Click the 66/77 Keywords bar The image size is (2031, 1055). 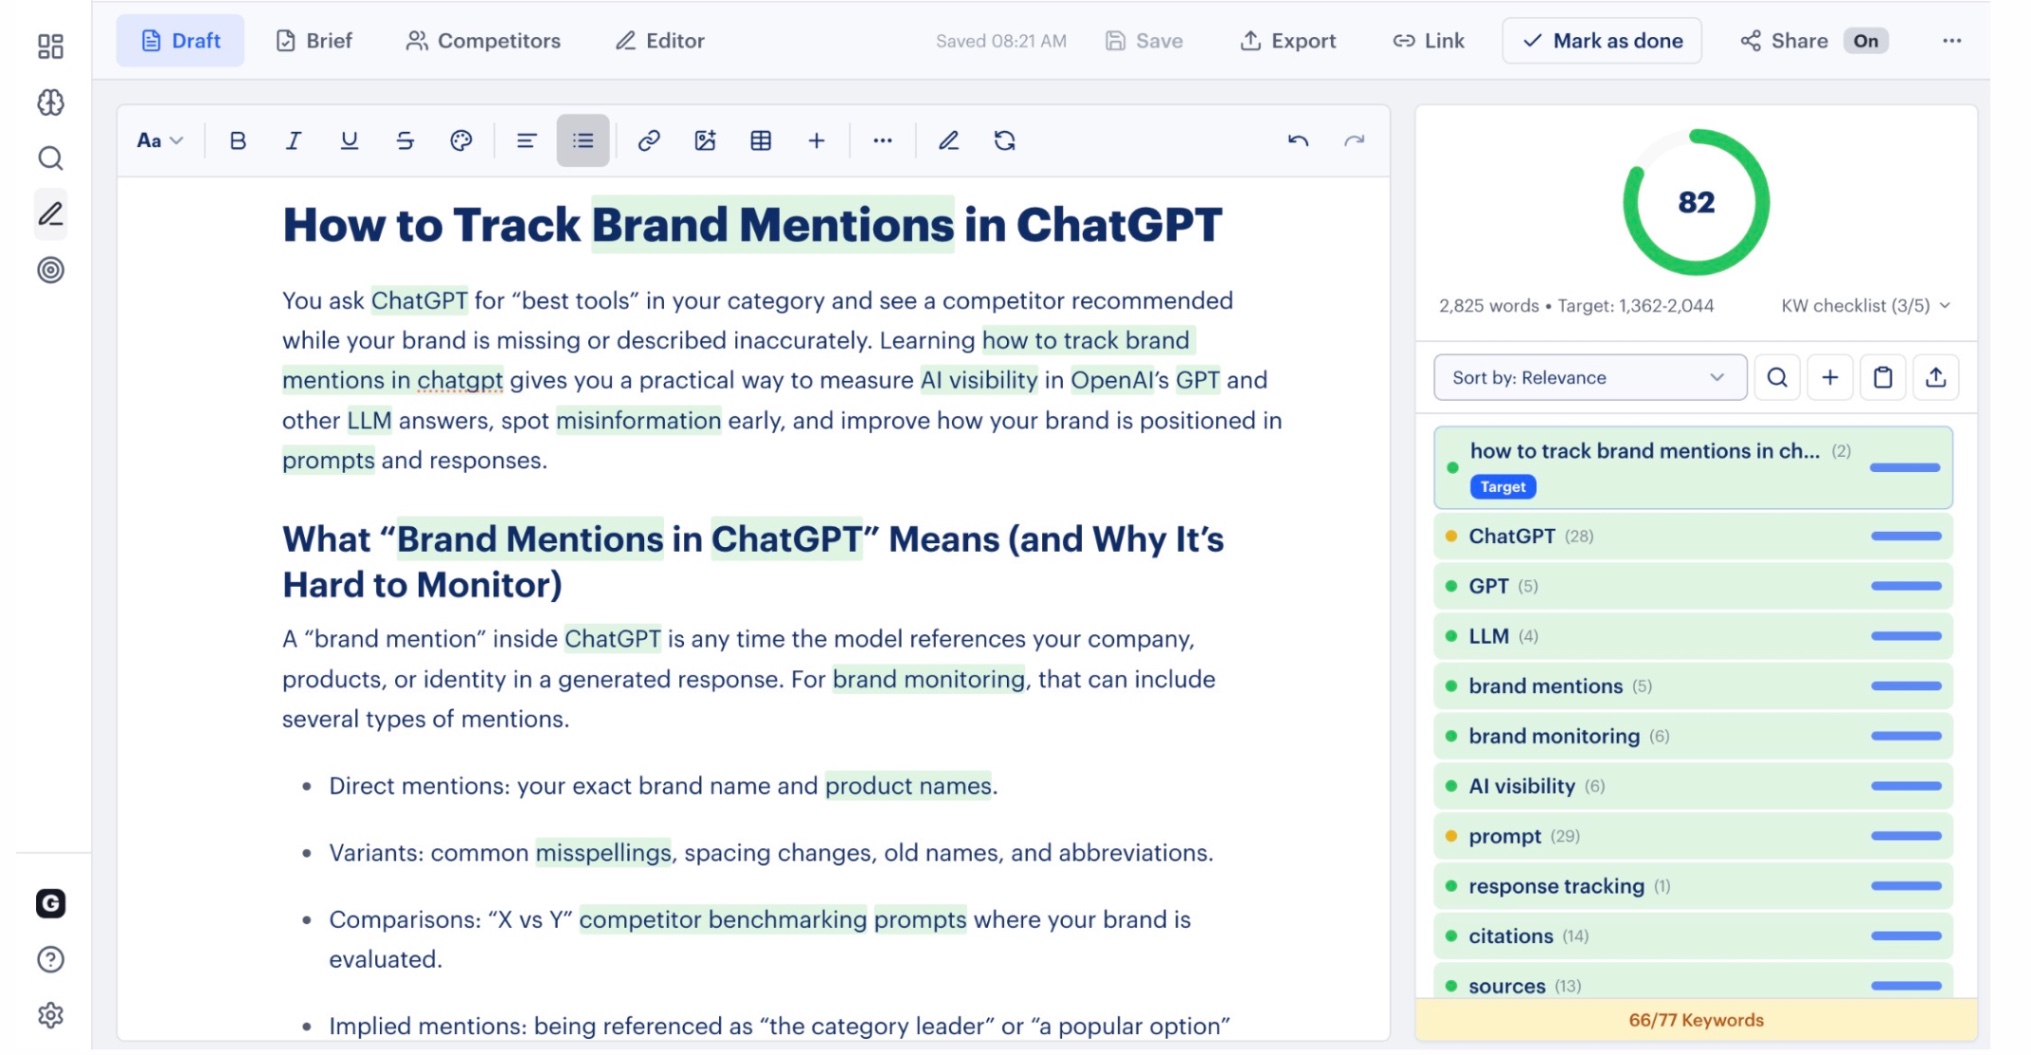(x=1696, y=1020)
